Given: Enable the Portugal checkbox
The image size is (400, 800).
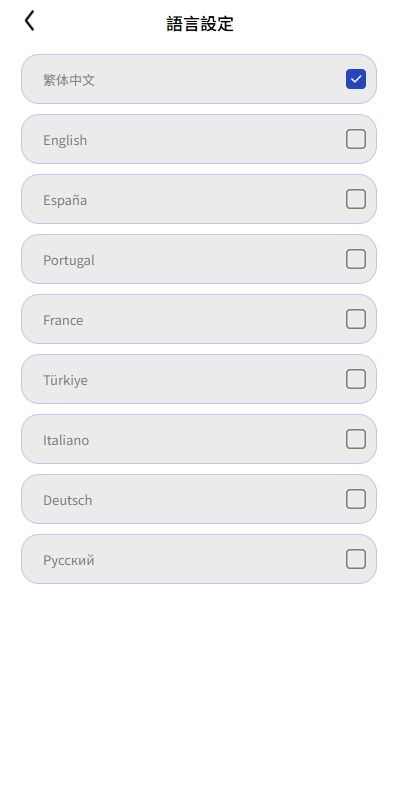Looking at the screenshot, I should point(356,259).
